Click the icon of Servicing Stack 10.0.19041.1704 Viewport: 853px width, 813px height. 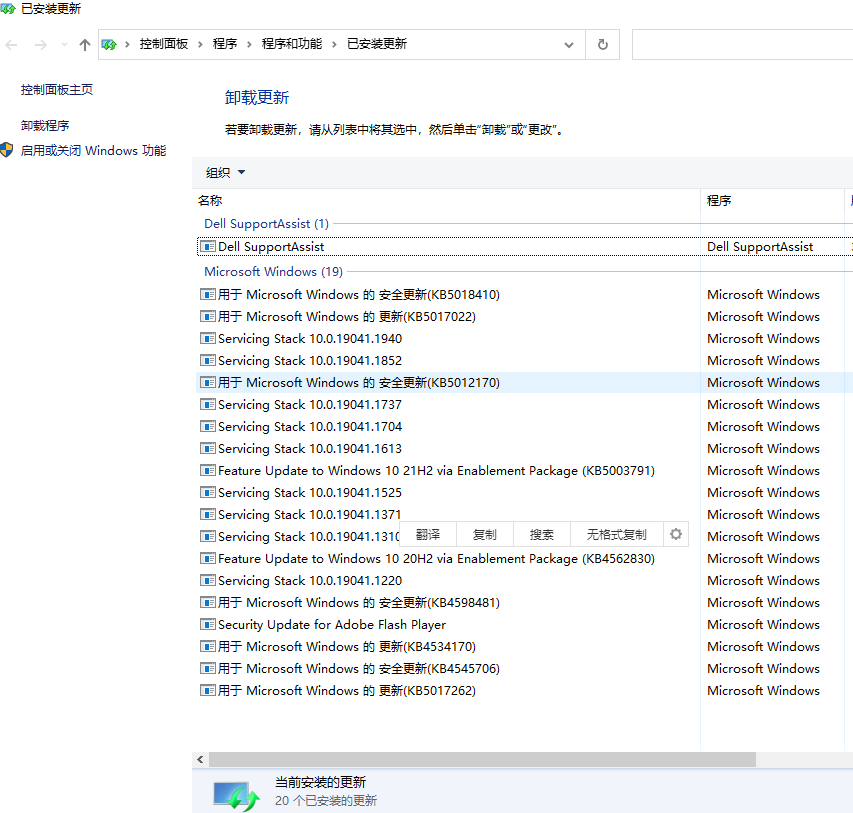pos(207,427)
